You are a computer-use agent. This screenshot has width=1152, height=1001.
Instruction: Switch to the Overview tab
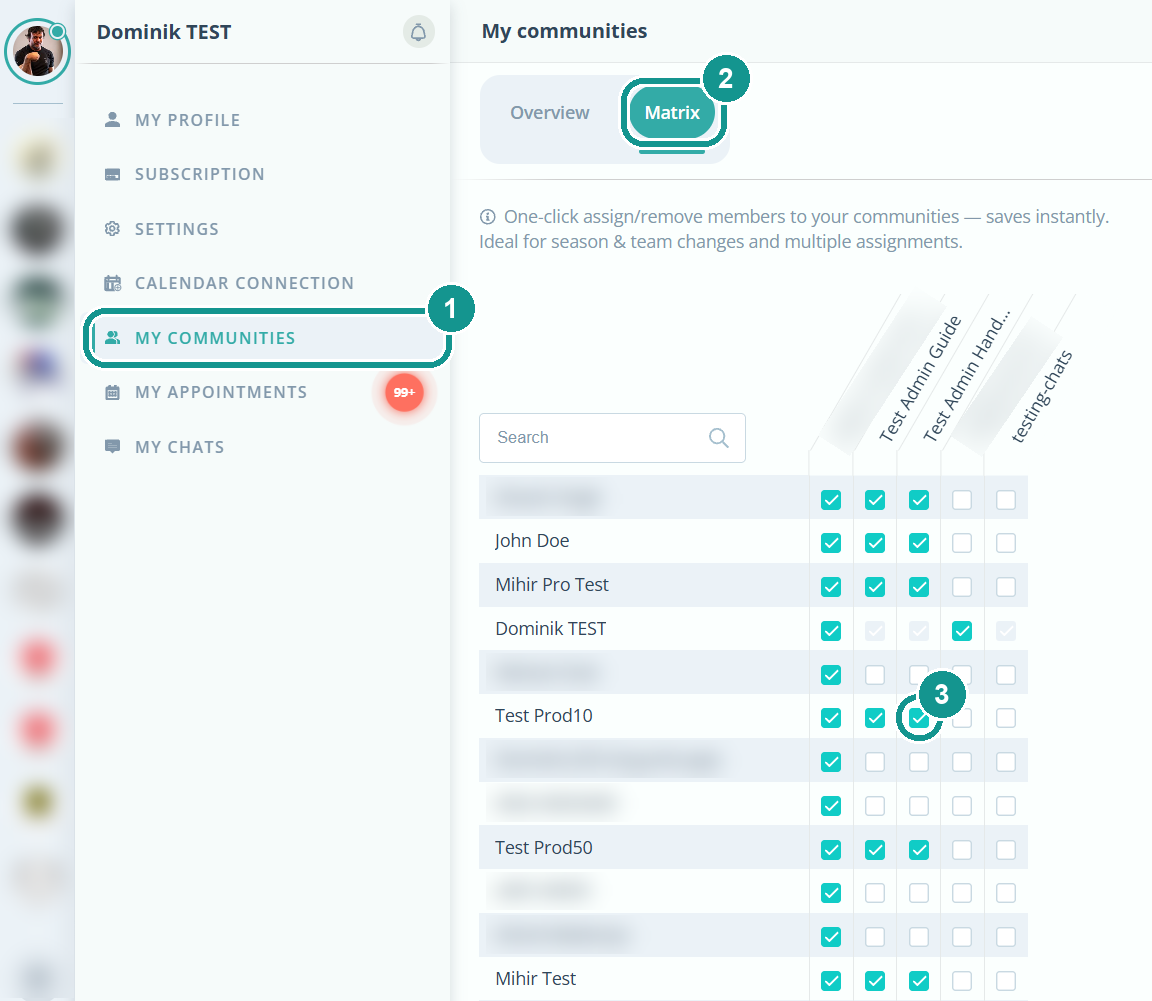click(x=550, y=112)
